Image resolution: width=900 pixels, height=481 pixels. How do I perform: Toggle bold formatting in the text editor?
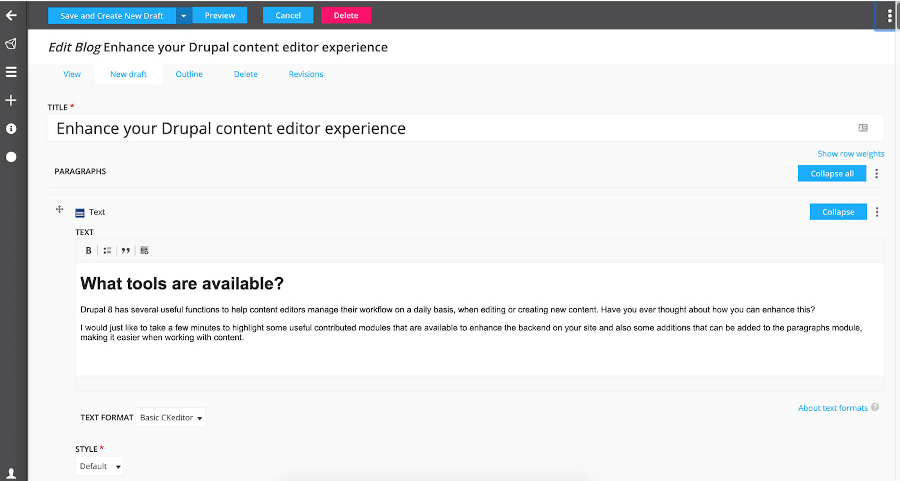tap(88, 250)
